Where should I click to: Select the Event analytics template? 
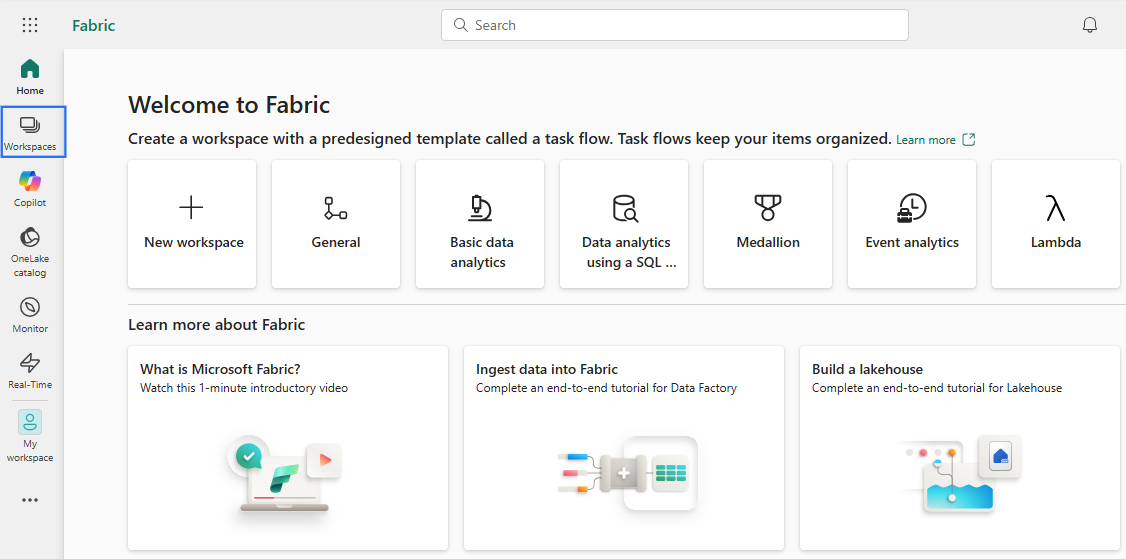coord(911,224)
